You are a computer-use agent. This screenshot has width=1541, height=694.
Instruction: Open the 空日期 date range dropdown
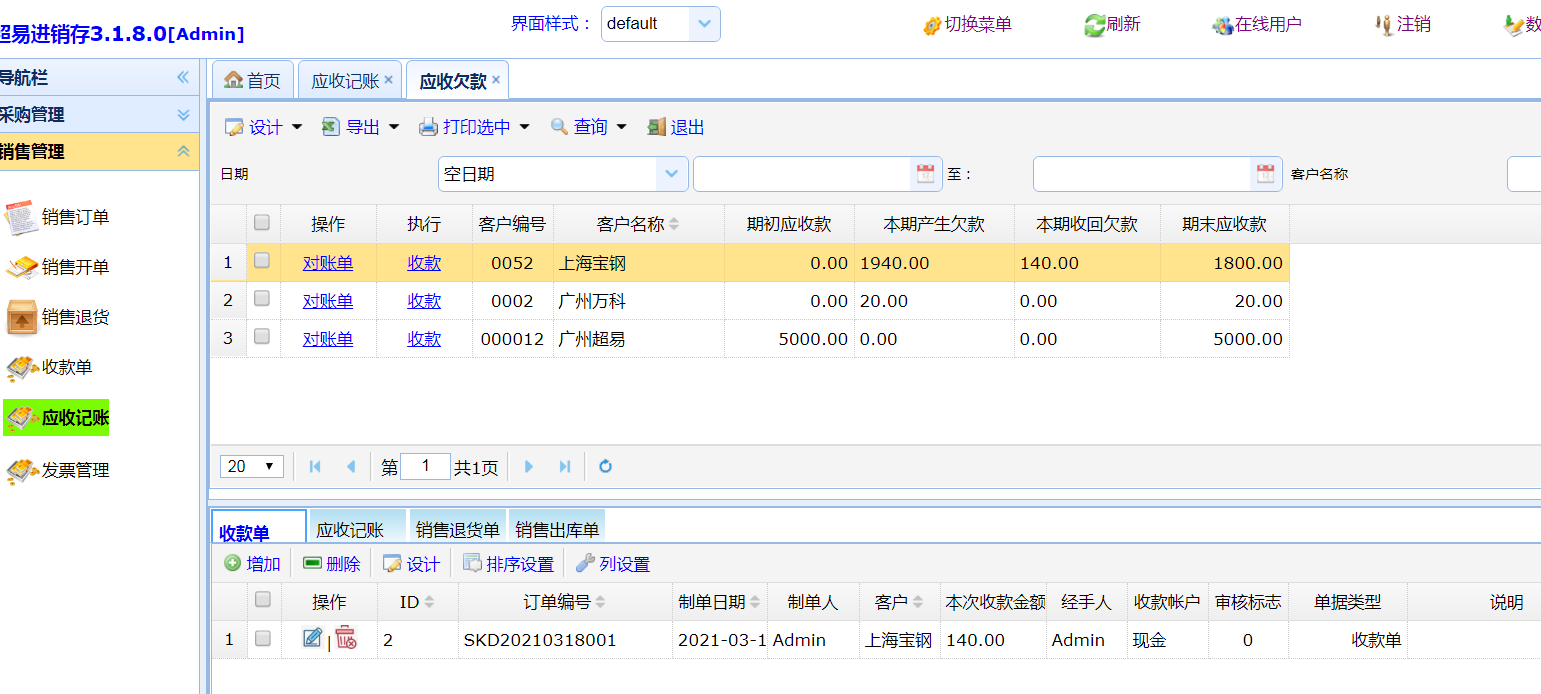671,174
